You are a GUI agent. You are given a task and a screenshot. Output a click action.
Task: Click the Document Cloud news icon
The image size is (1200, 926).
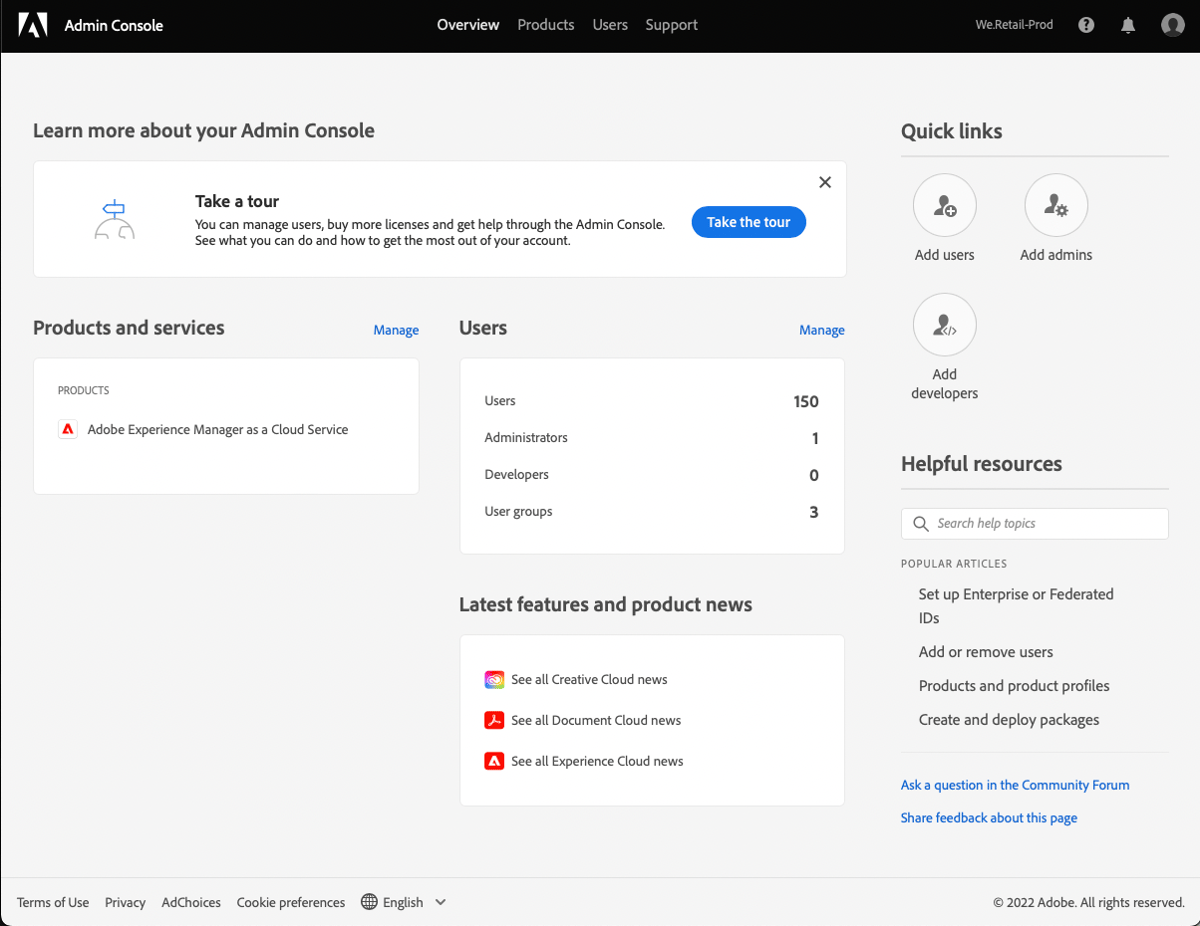[494, 720]
